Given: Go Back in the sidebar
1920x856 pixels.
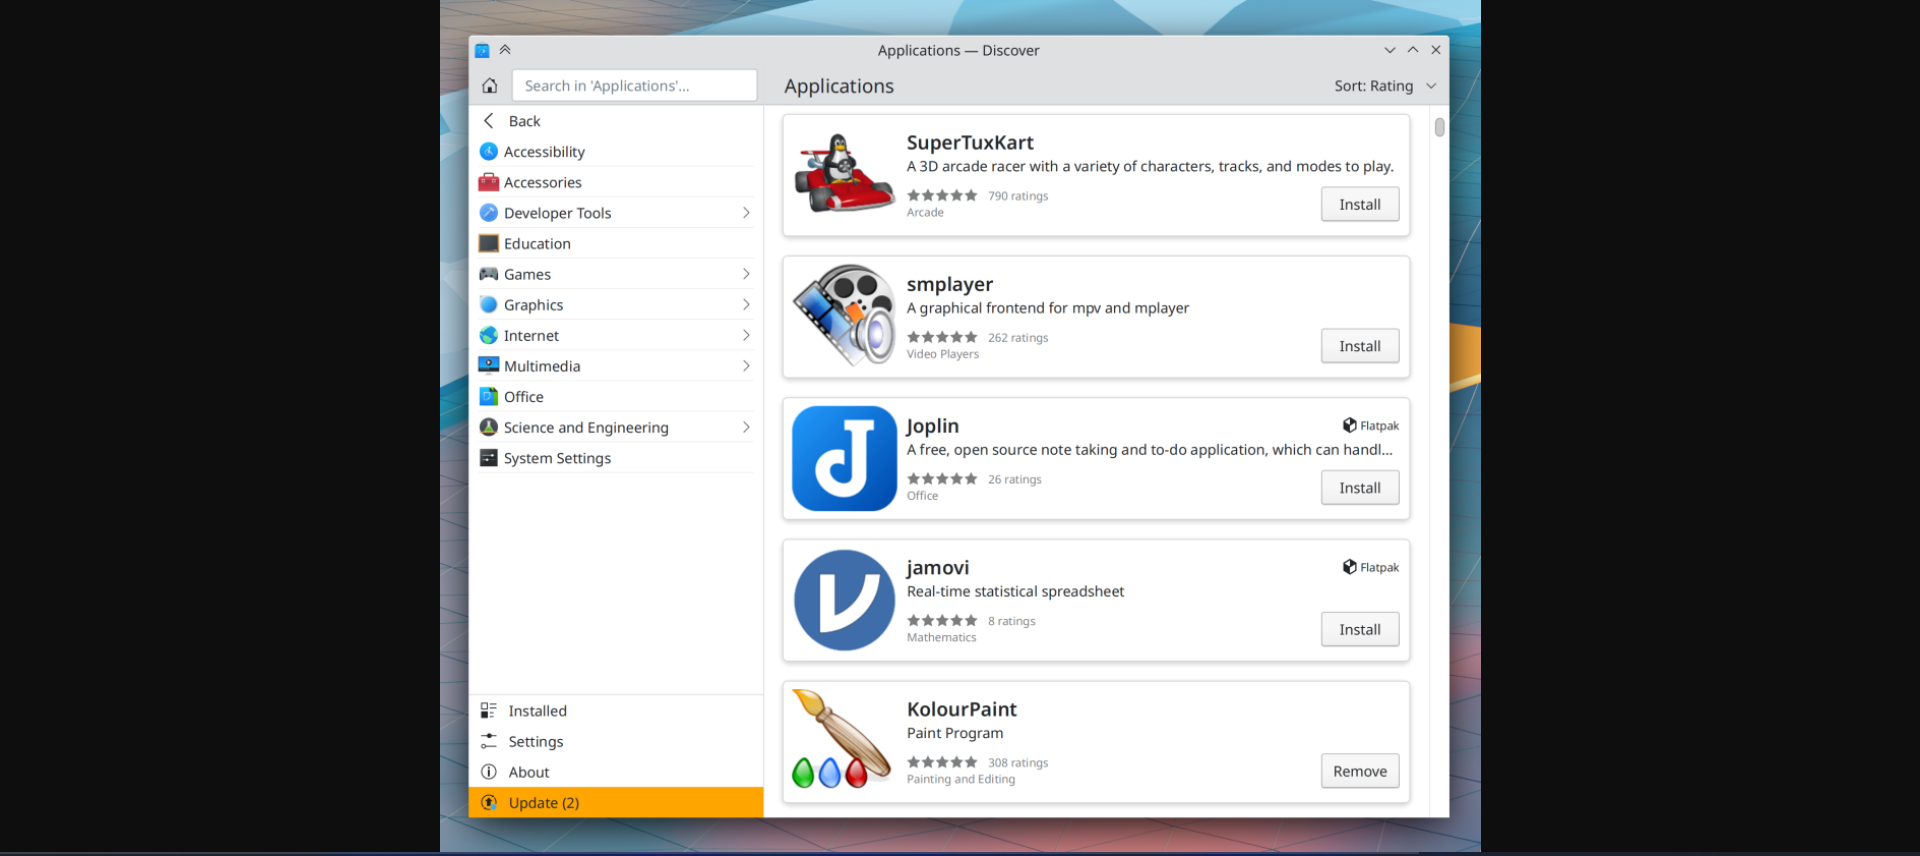Looking at the screenshot, I should (615, 121).
